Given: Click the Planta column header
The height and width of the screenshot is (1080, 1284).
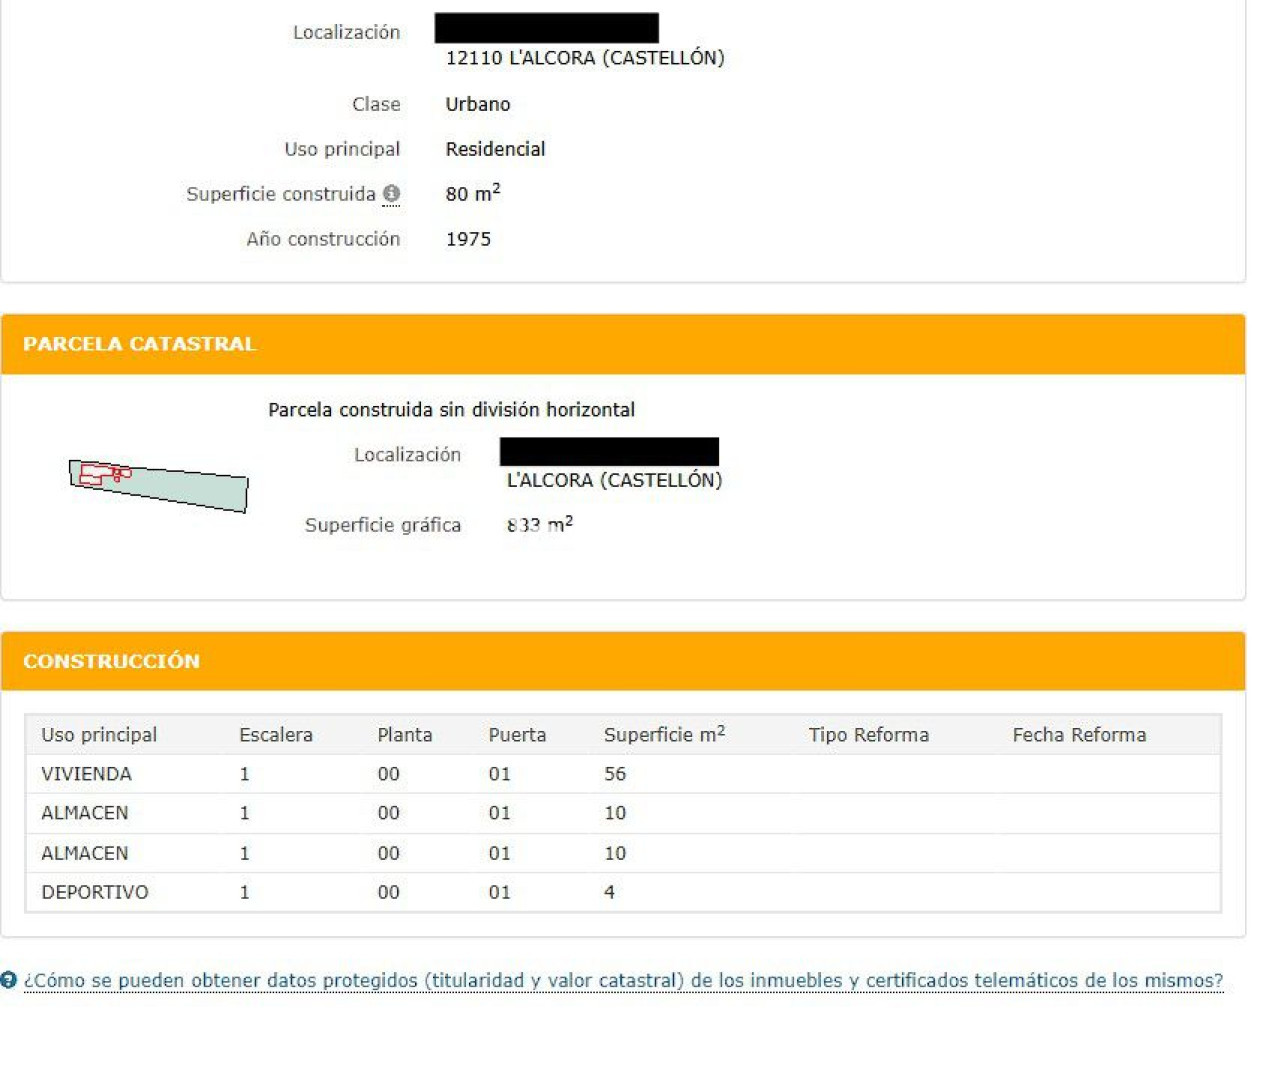Looking at the screenshot, I should pyautogui.click(x=404, y=735).
